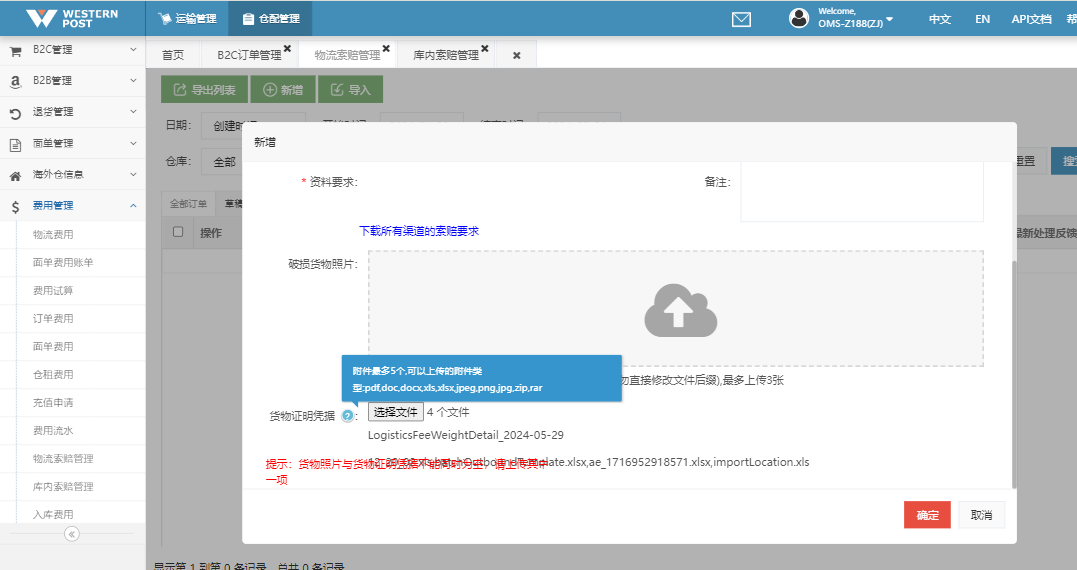Click the Western Post logo

pos(72,18)
